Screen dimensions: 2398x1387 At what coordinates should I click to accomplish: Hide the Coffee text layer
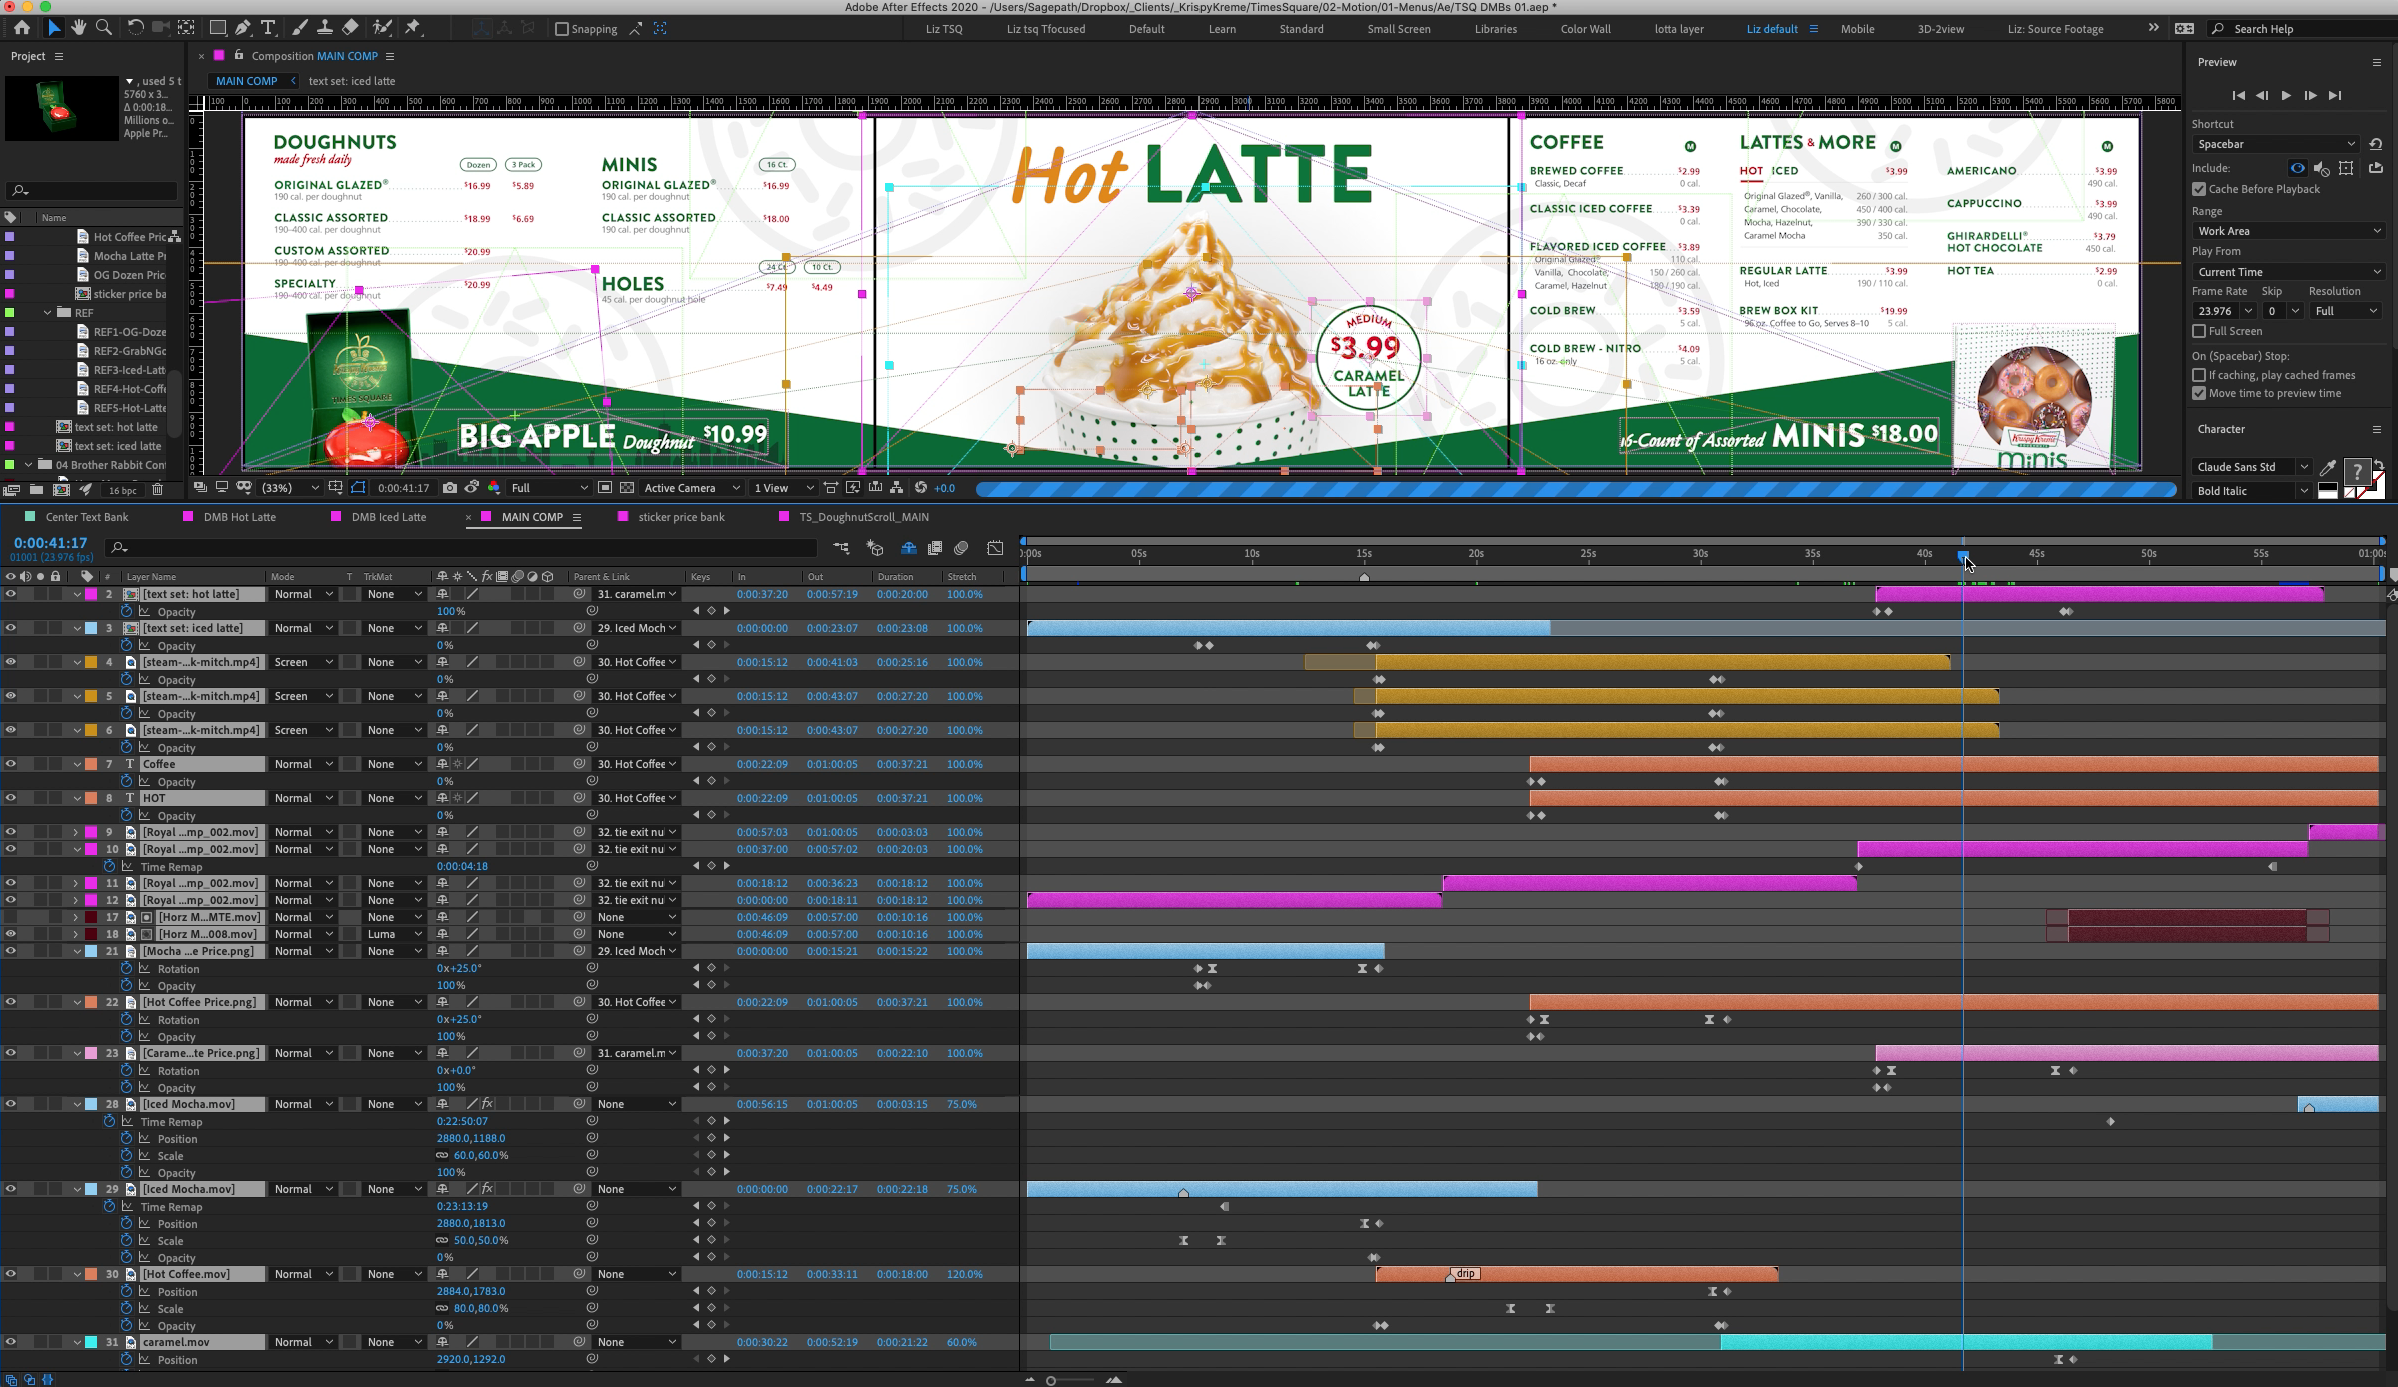tap(10, 764)
